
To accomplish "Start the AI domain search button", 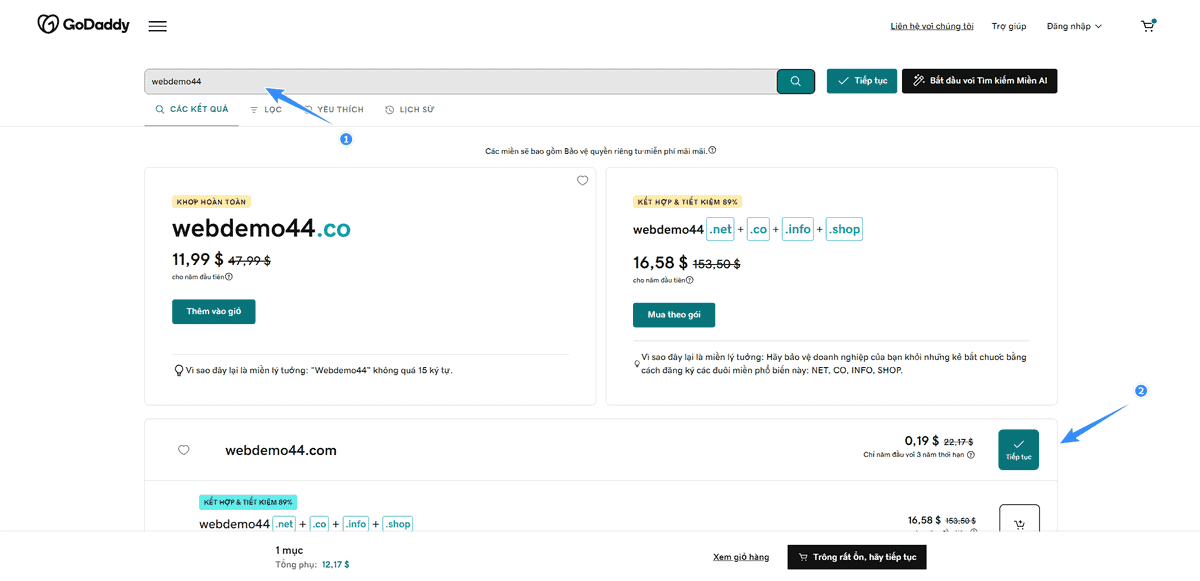I will point(979,81).
